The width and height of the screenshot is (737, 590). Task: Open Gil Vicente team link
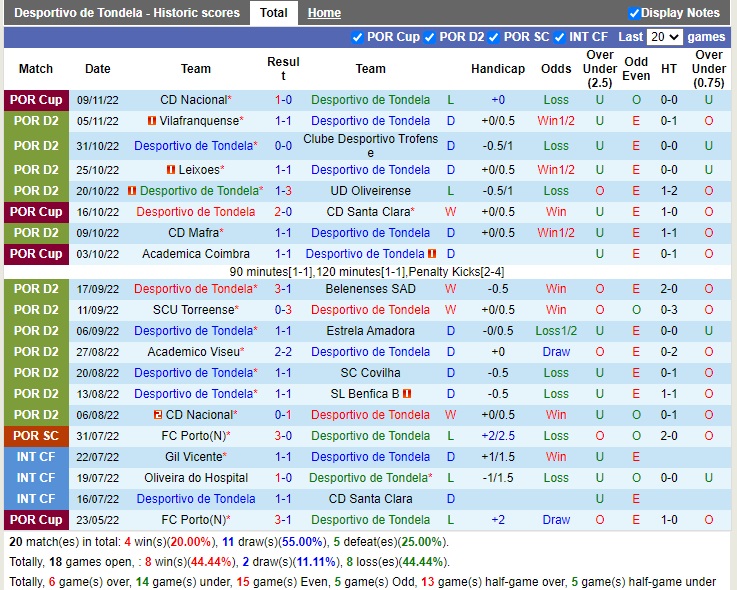[194, 457]
